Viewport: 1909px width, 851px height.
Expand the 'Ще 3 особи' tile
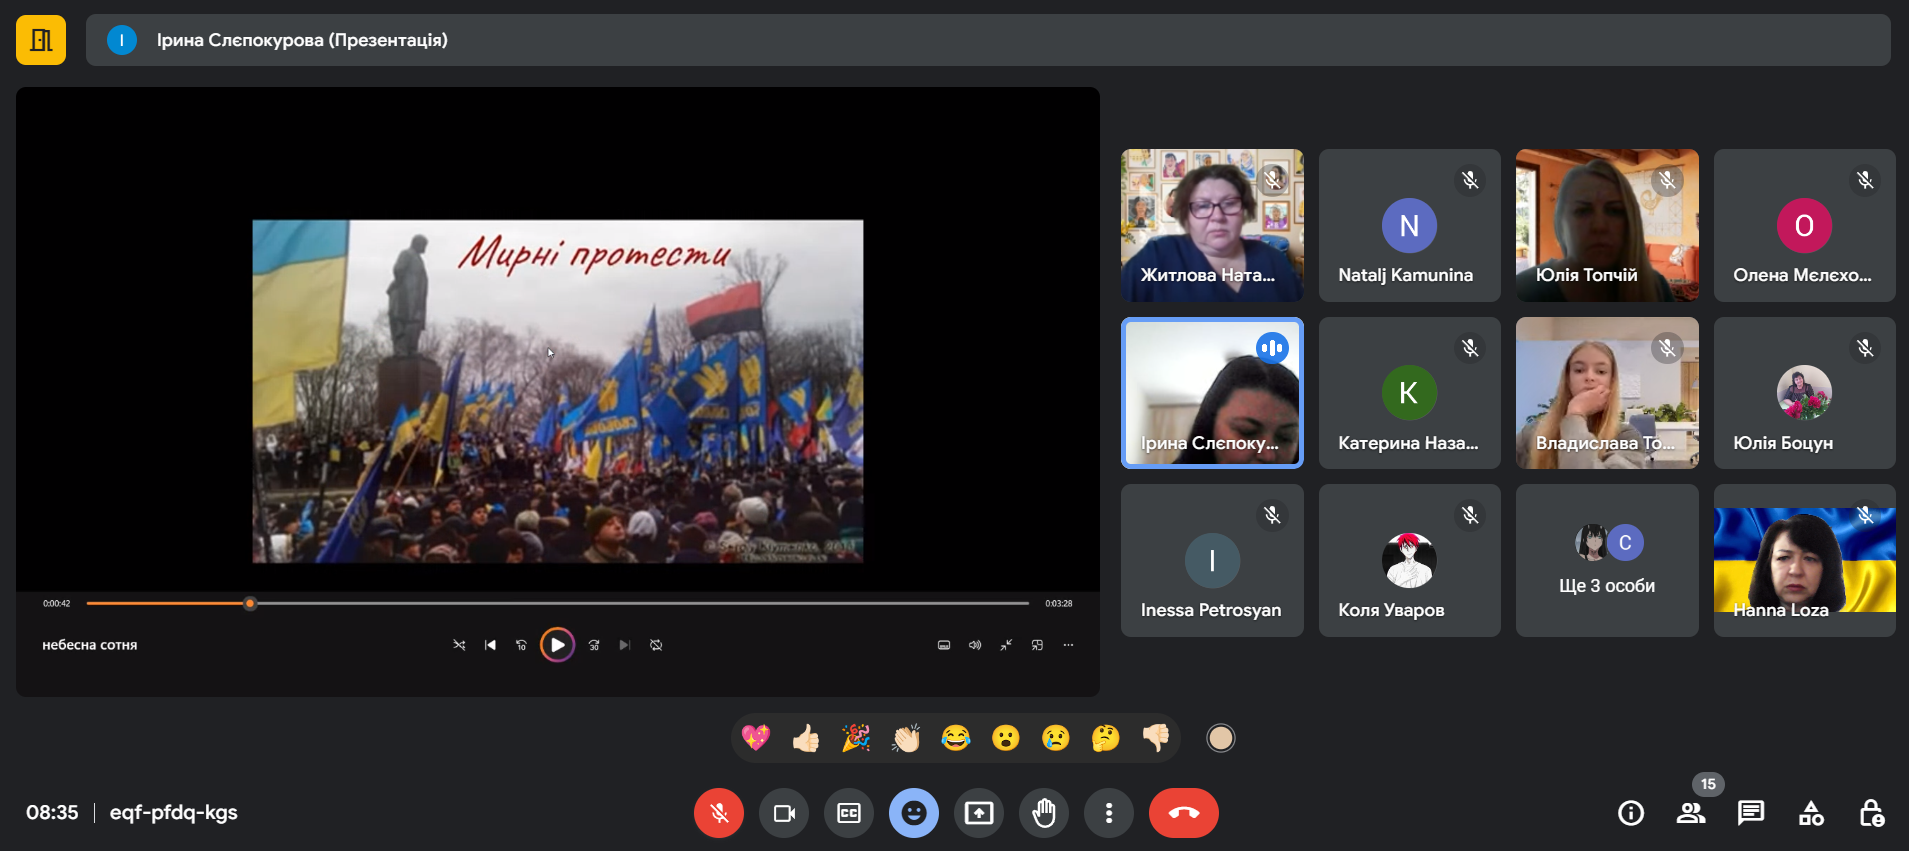pyautogui.click(x=1606, y=560)
